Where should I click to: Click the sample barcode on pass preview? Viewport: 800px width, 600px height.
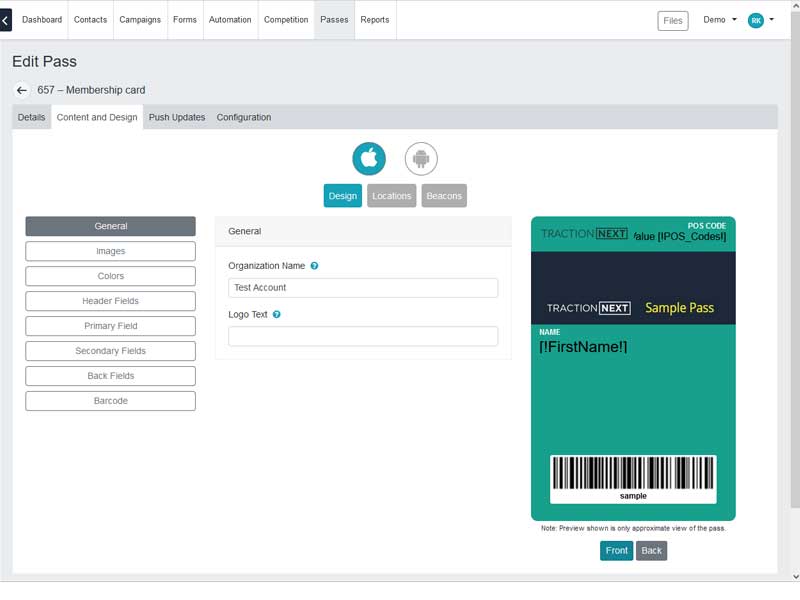coord(633,478)
